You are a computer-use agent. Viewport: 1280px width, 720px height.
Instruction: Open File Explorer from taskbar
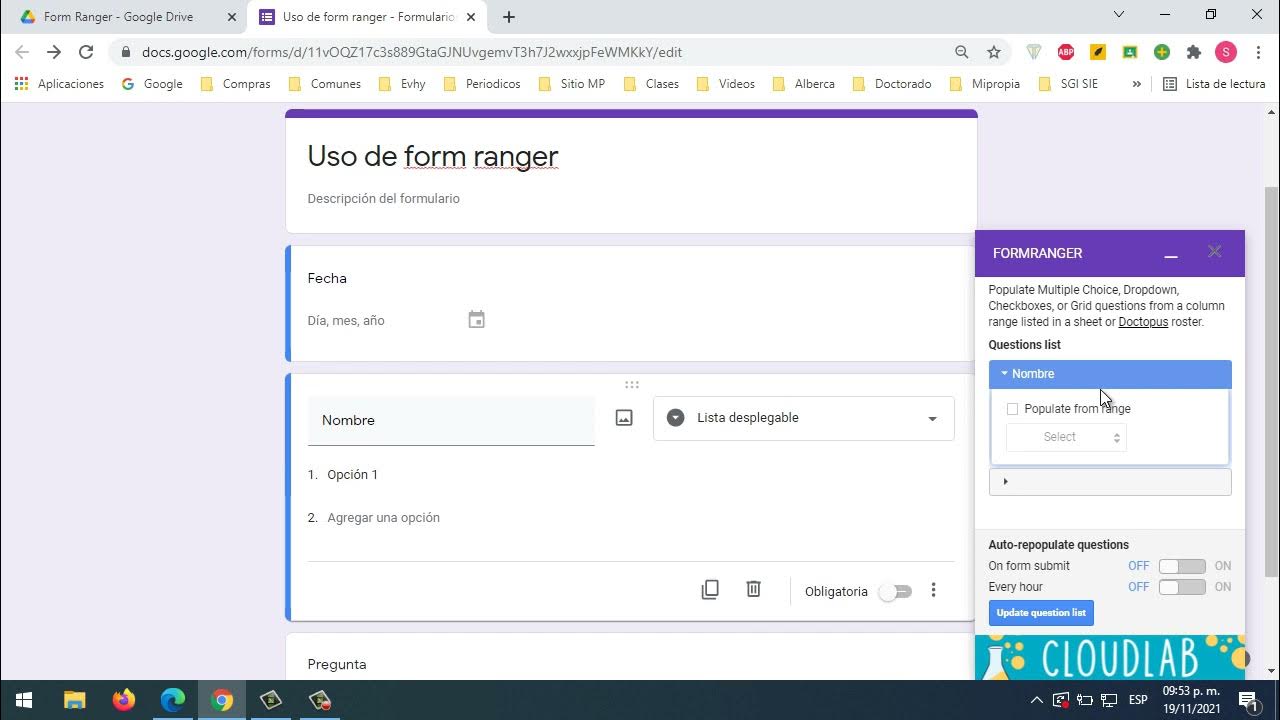[x=74, y=700]
